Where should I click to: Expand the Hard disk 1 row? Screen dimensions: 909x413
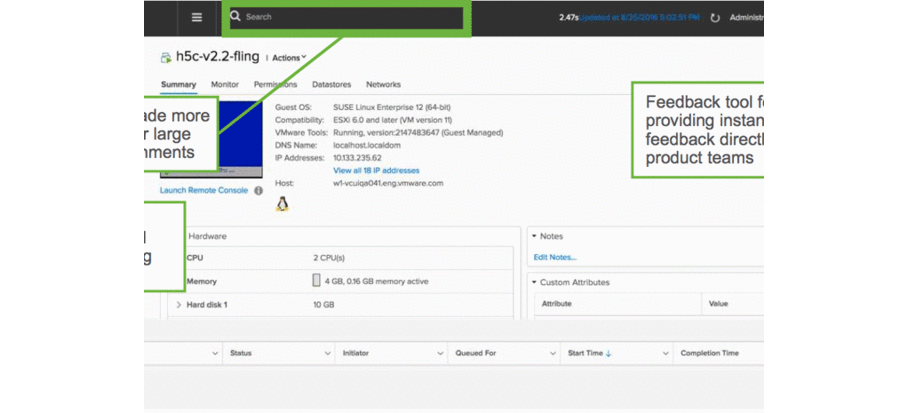click(179, 304)
